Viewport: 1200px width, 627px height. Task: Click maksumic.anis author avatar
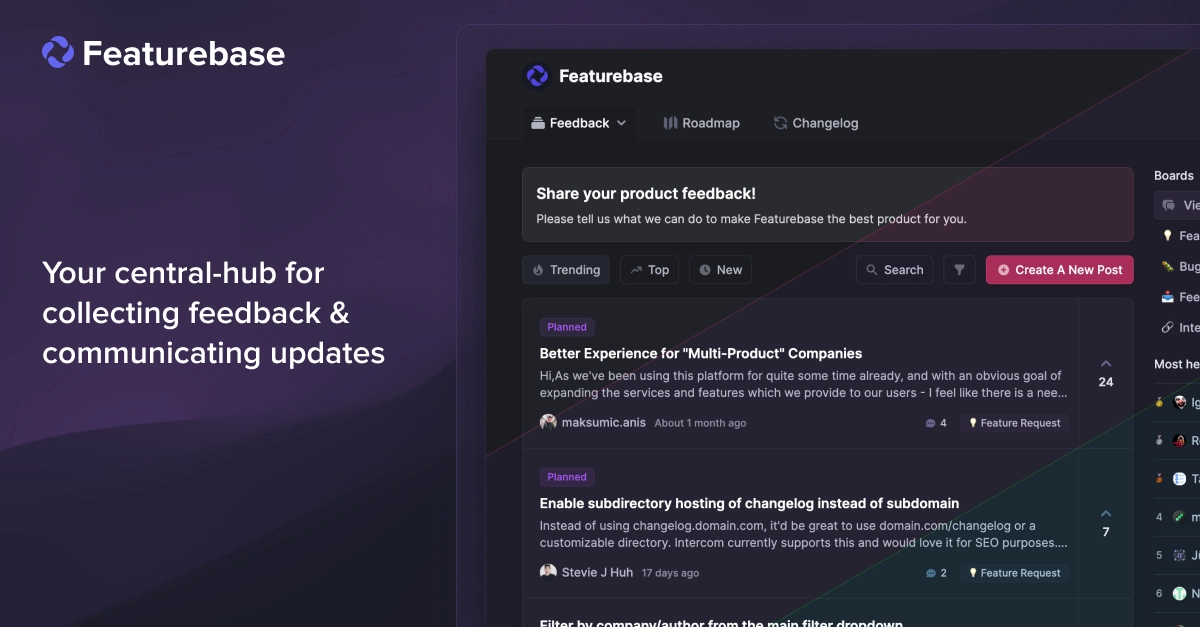[548, 422]
